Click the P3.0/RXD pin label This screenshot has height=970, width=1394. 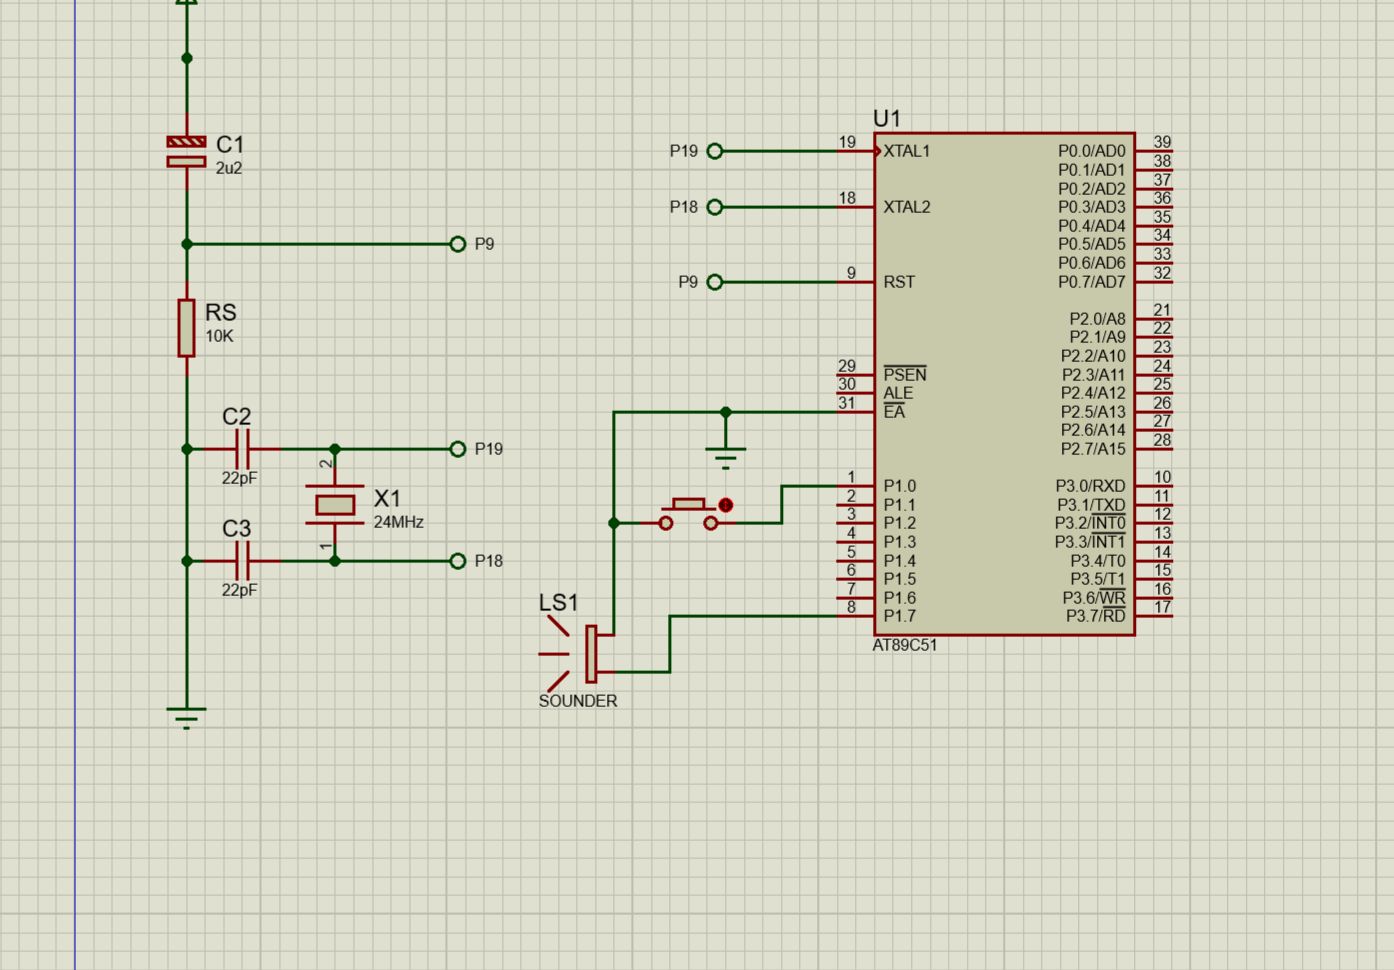pyautogui.click(x=1092, y=486)
